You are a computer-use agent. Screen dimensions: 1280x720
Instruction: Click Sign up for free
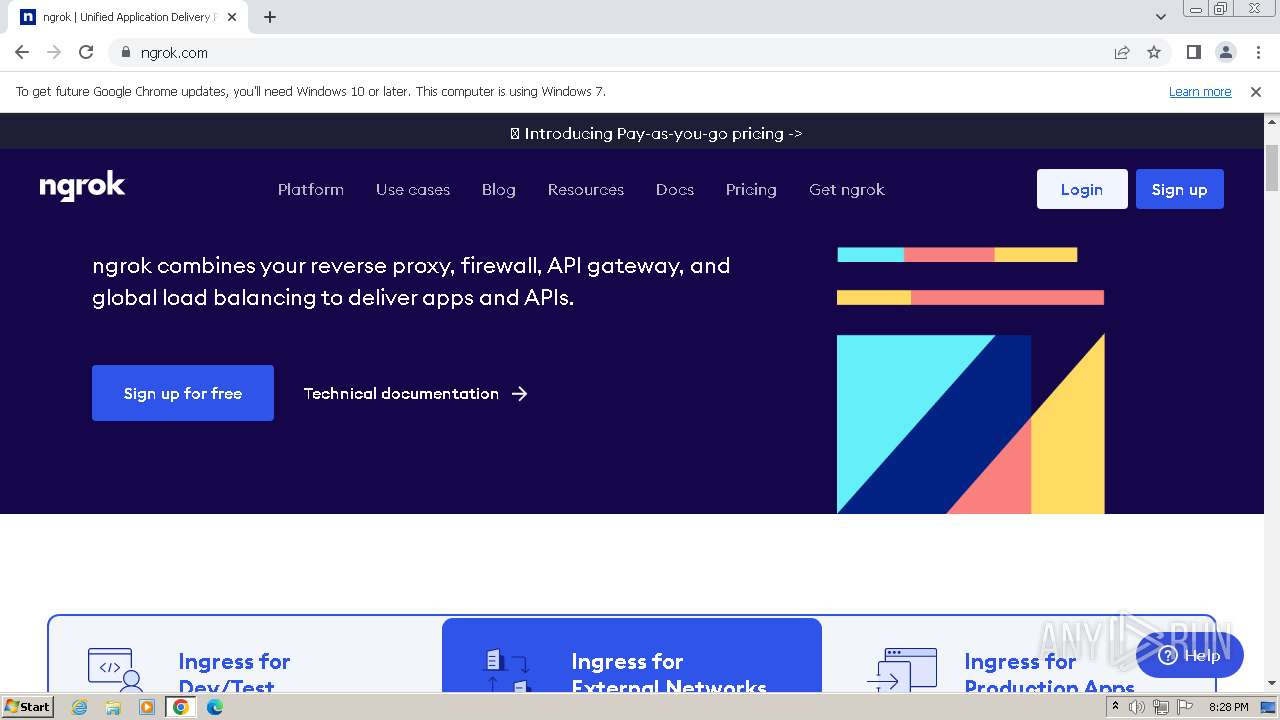tap(183, 393)
